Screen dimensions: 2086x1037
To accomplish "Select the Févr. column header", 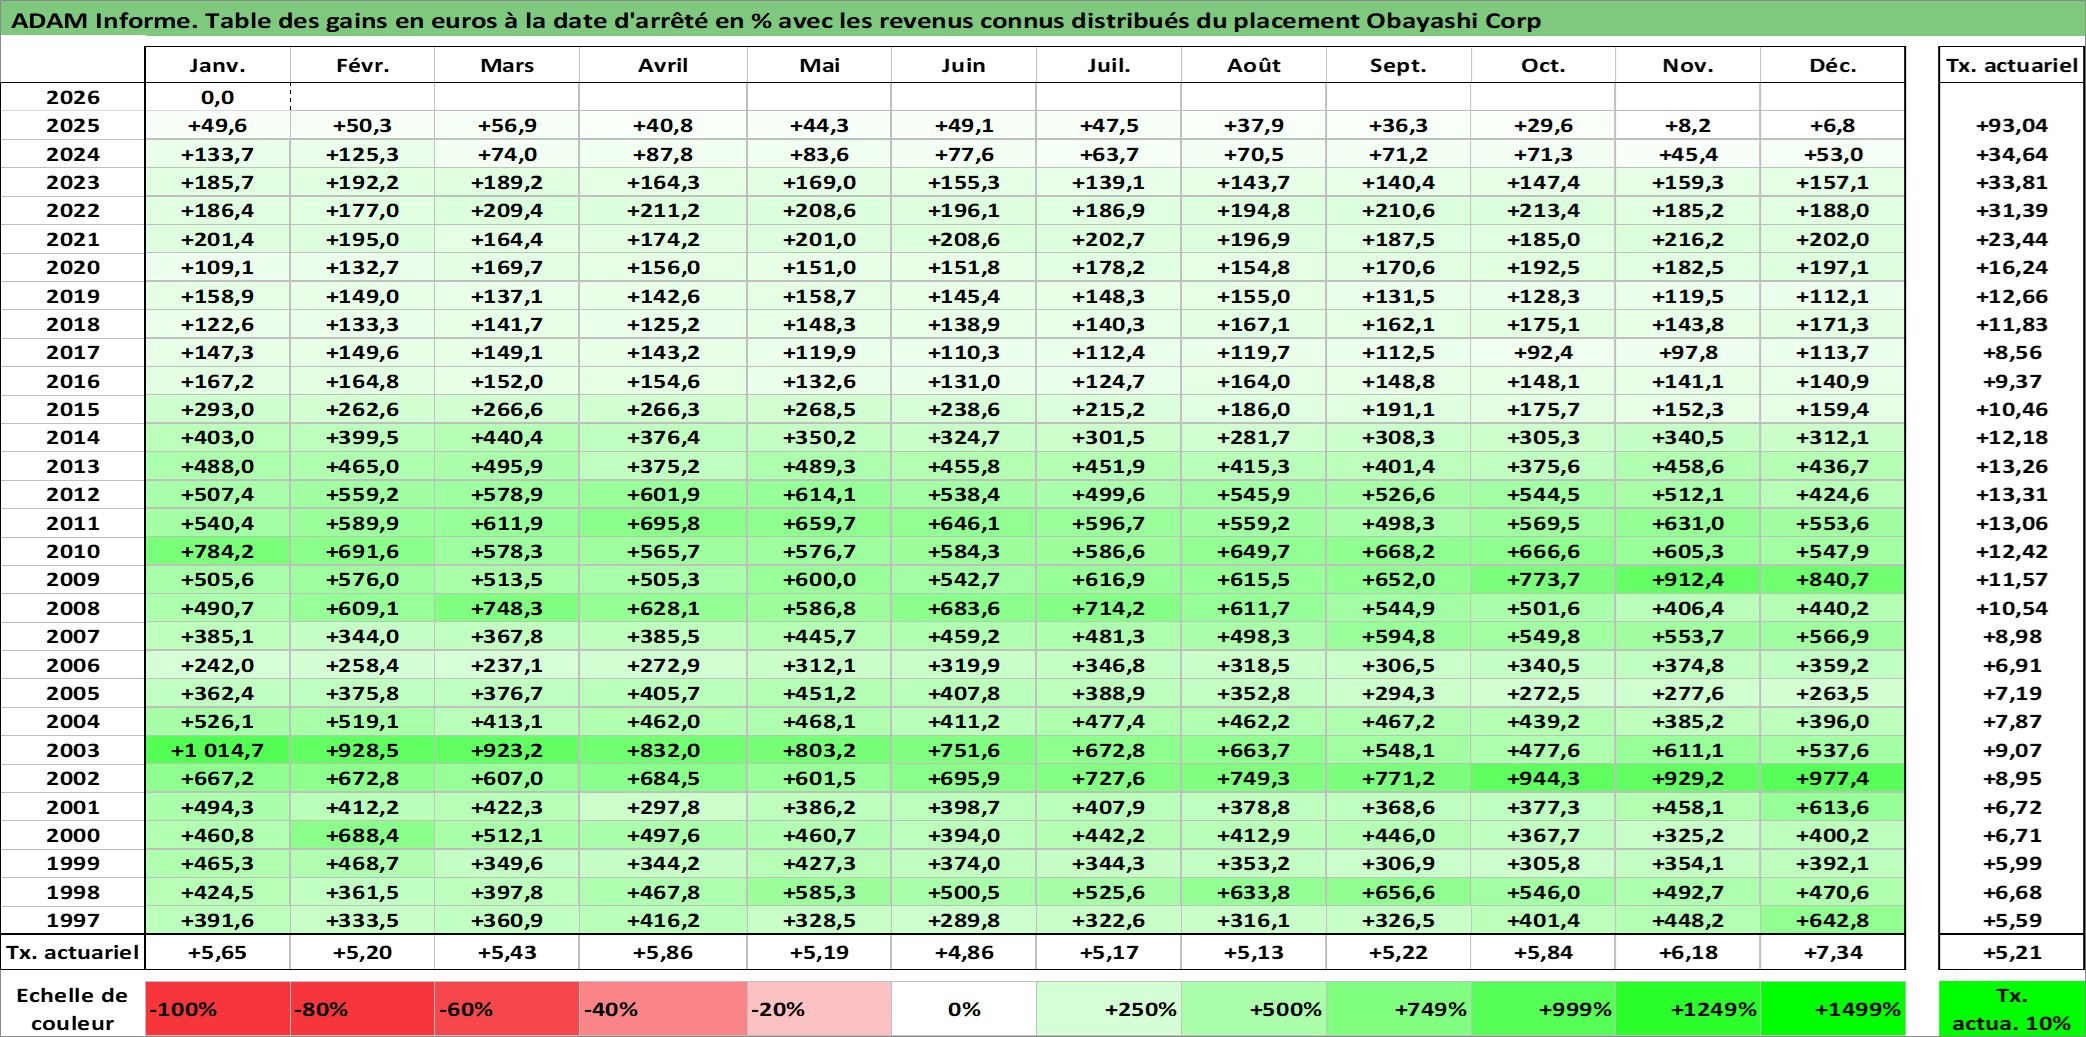I will coord(363,65).
